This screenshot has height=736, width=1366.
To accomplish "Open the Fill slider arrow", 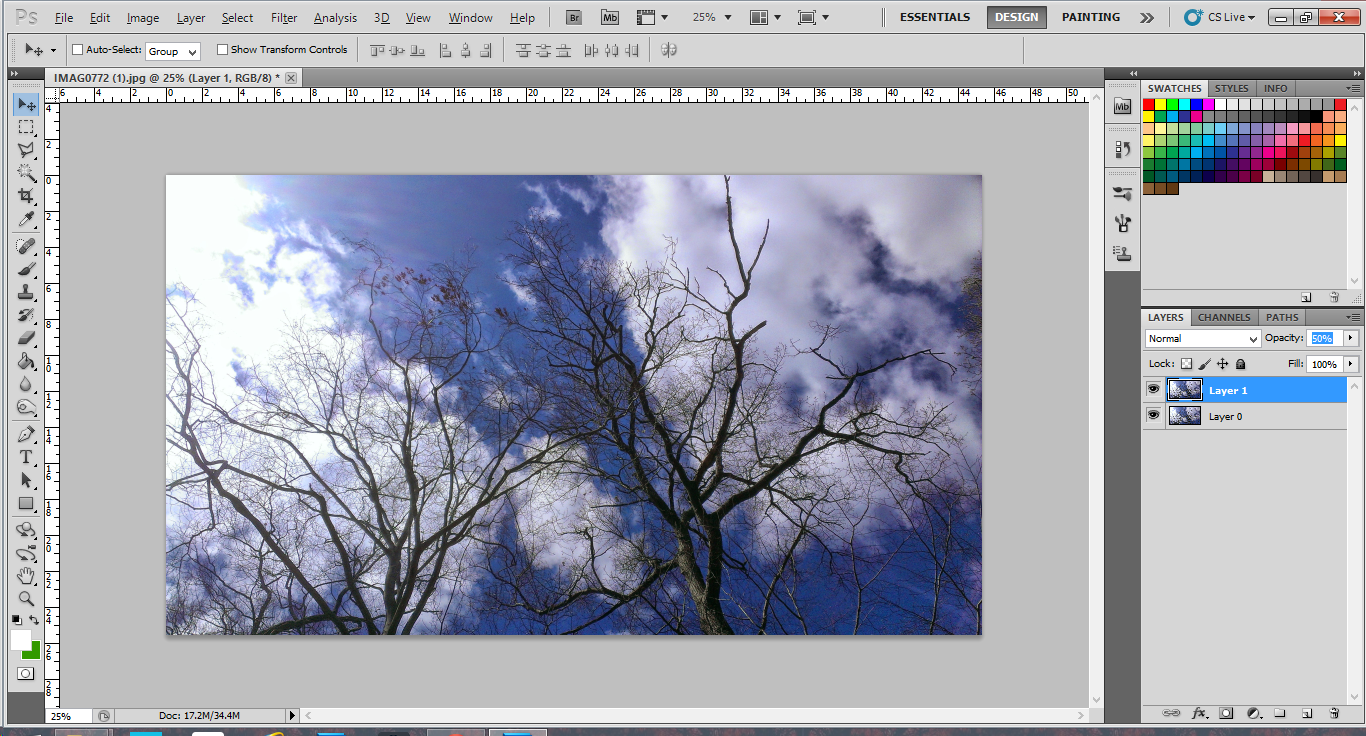I will (1351, 364).
